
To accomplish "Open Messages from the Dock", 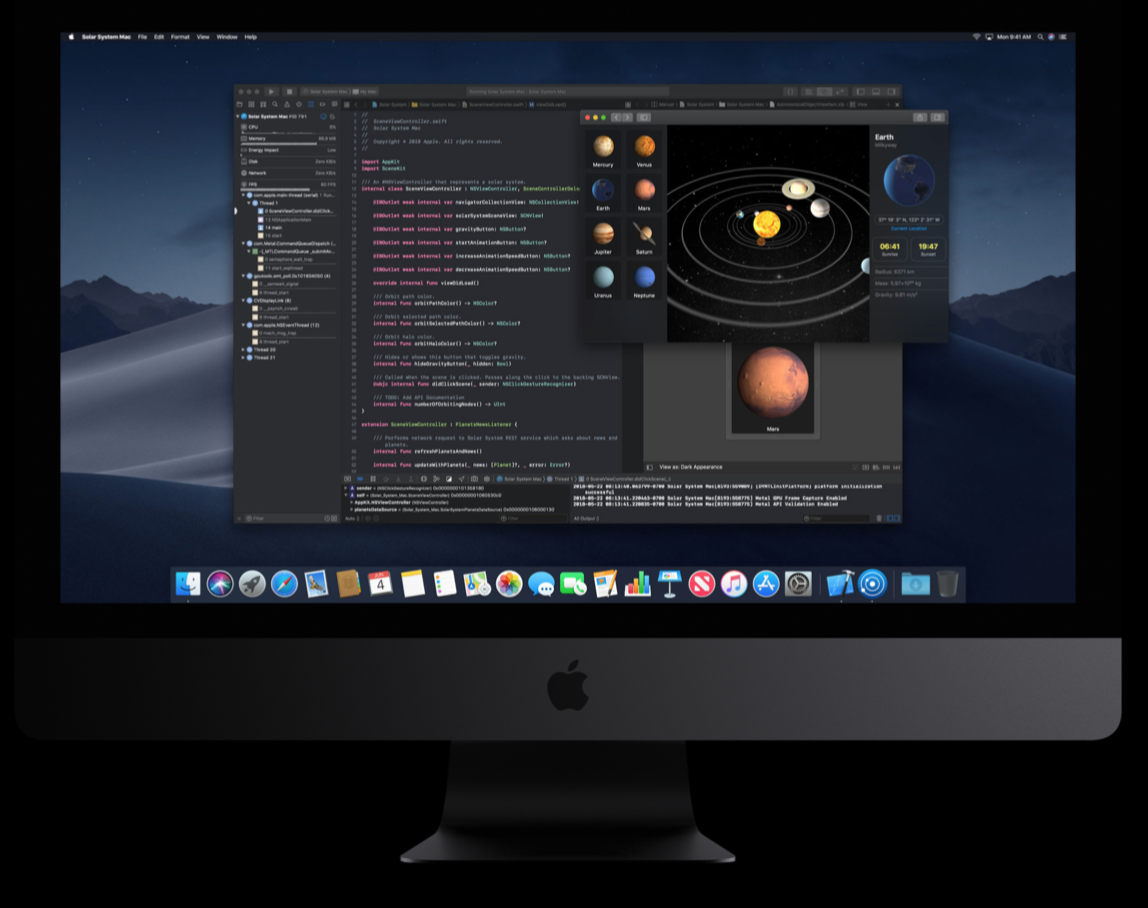I will (x=541, y=584).
